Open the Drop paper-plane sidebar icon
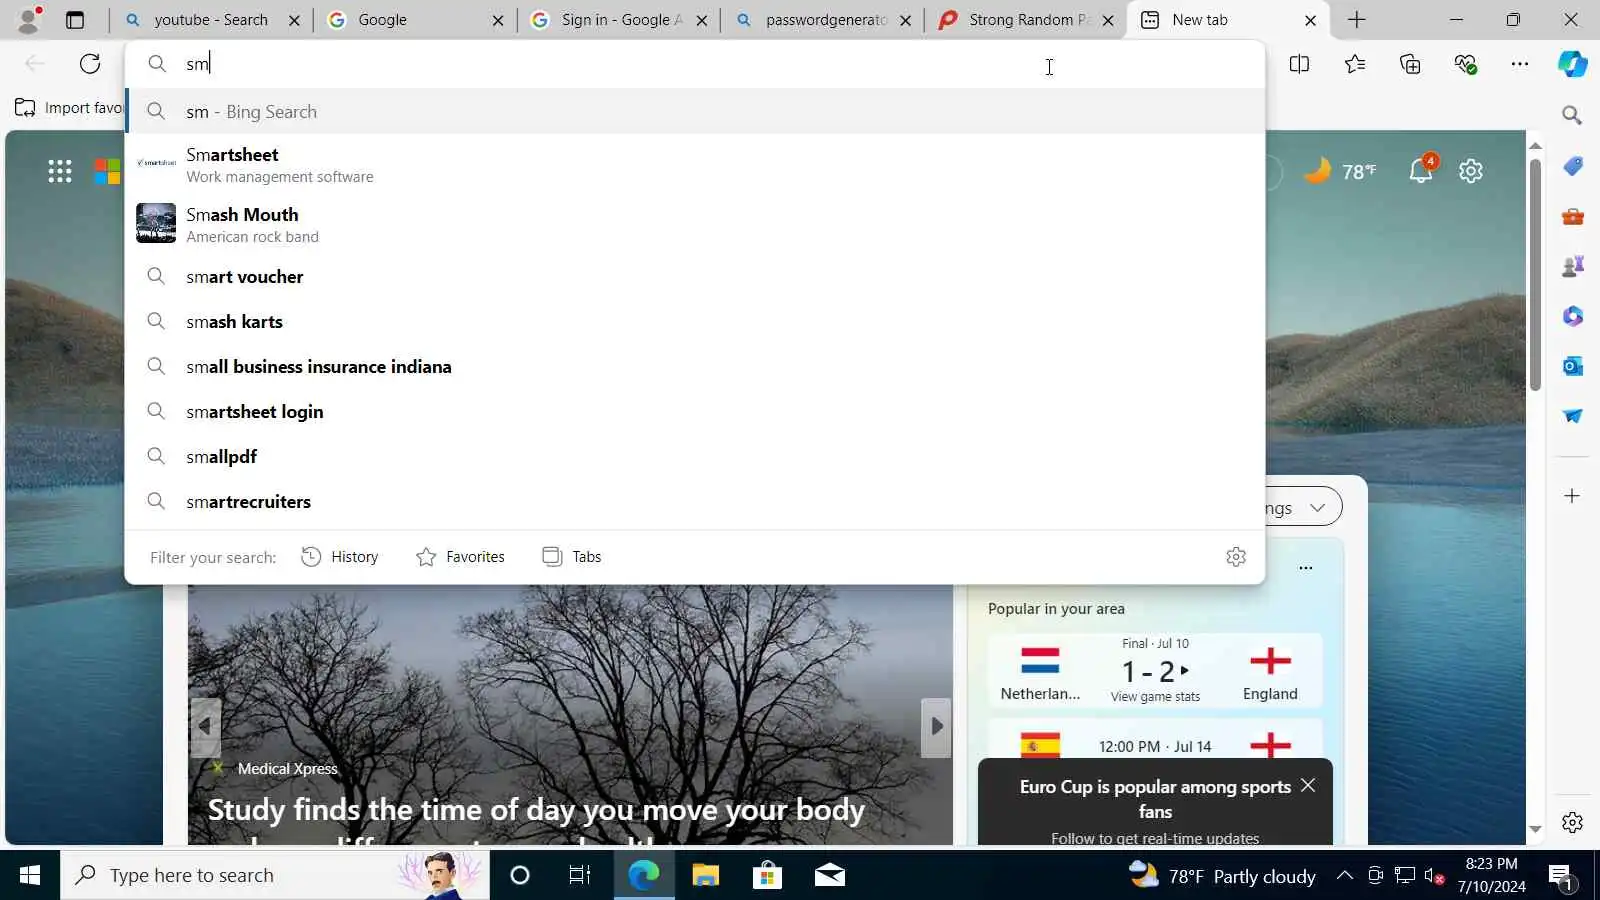1600x900 pixels. coord(1572,416)
